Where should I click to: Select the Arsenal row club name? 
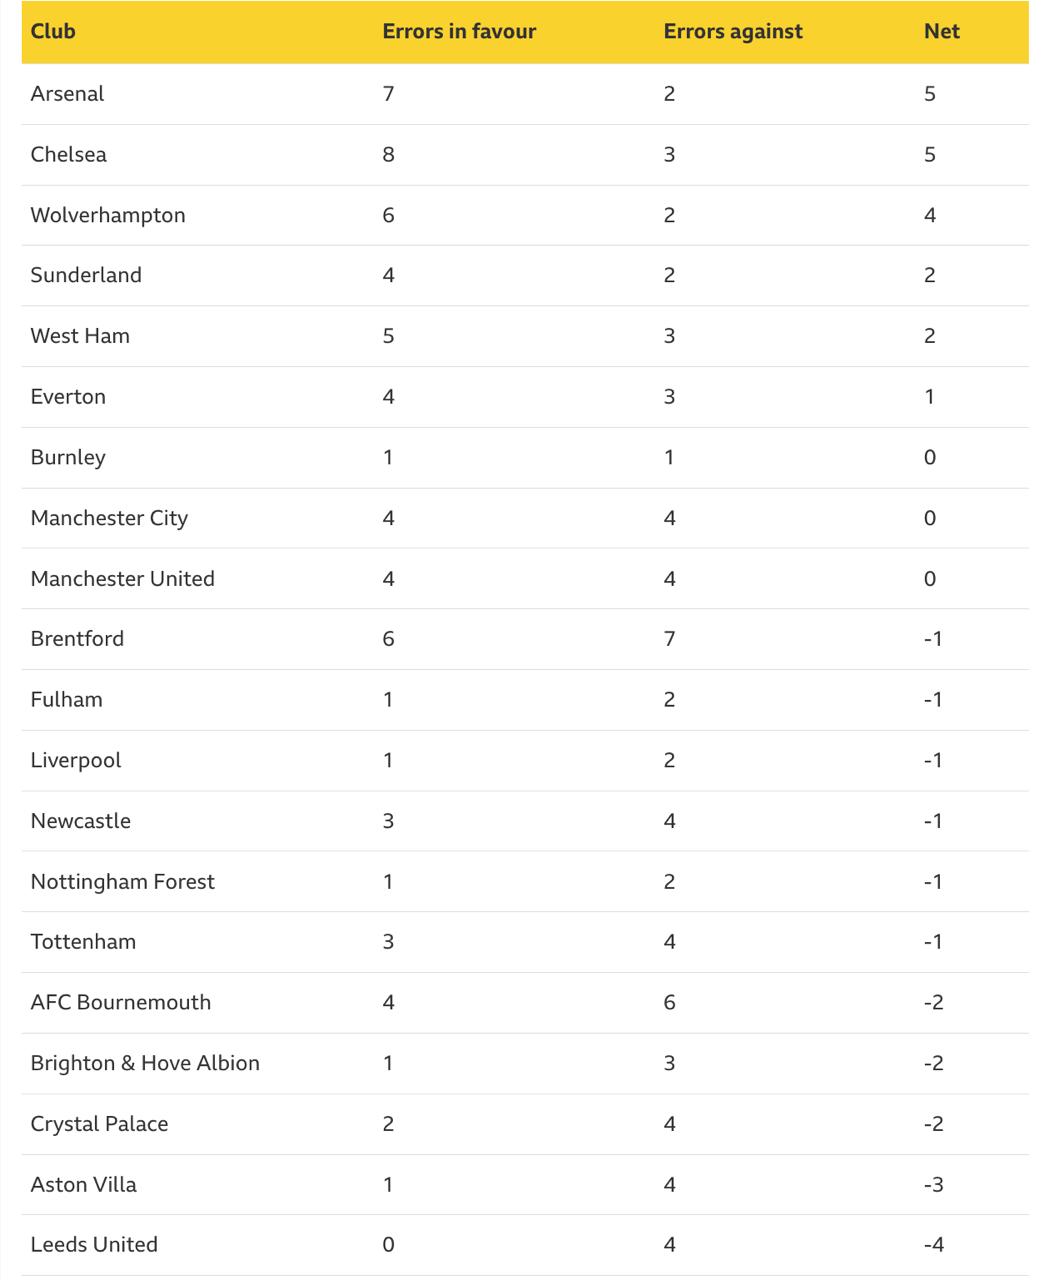(x=67, y=94)
